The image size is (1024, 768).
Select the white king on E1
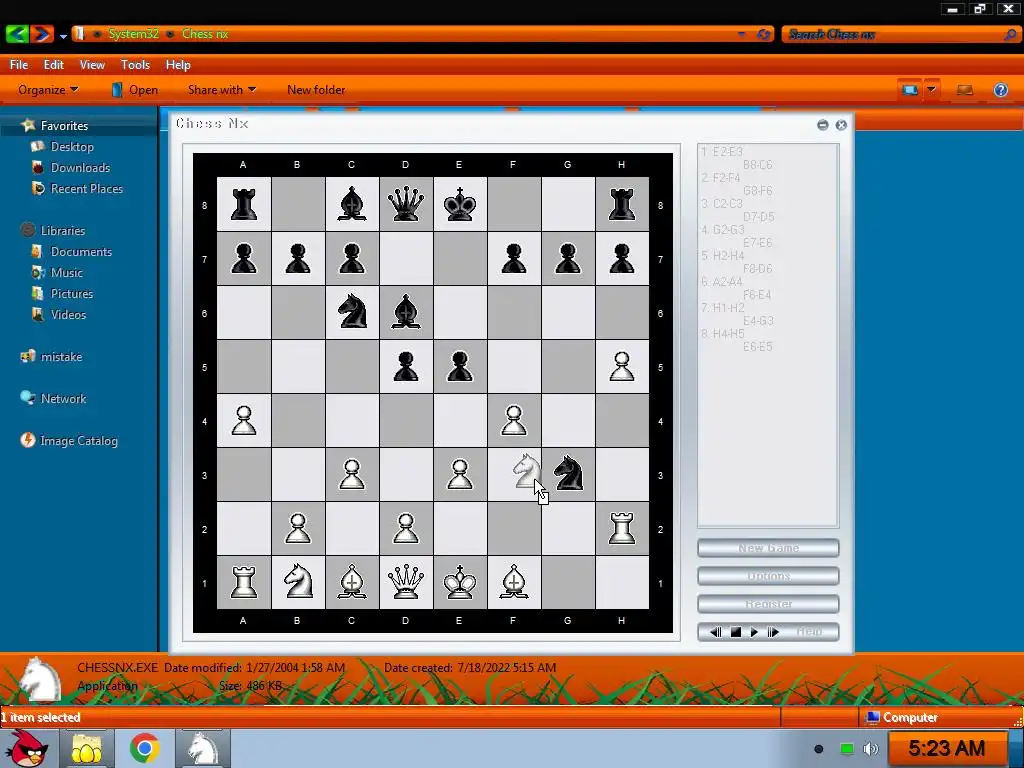tap(460, 582)
